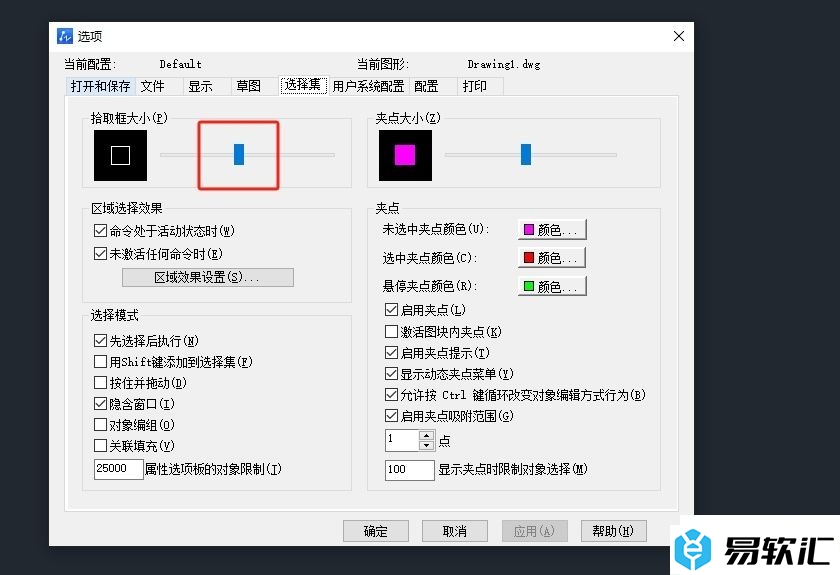The image size is (840, 575).
Task: Click the grip size magenta preview
Action: [x=405, y=155]
